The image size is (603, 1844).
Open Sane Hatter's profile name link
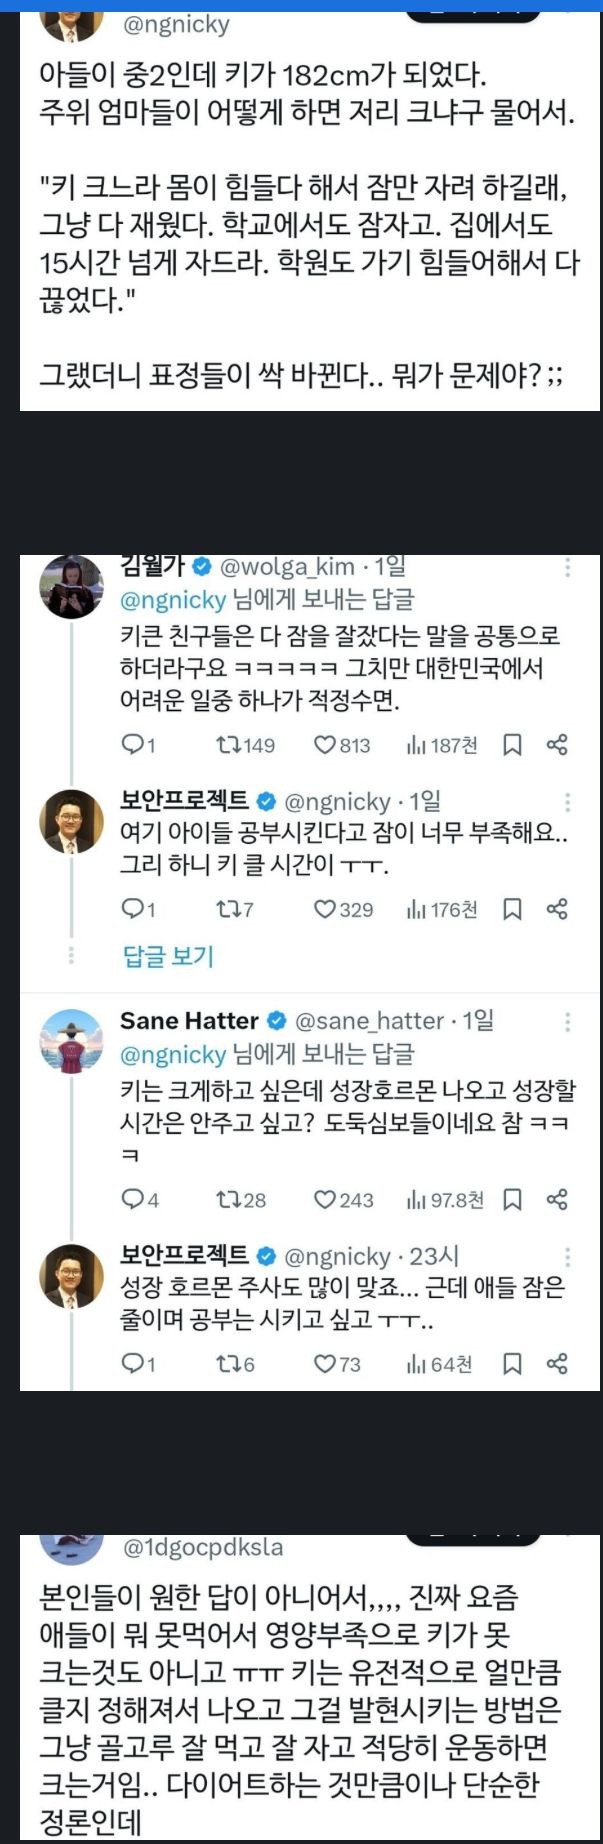pos(189,1021)
